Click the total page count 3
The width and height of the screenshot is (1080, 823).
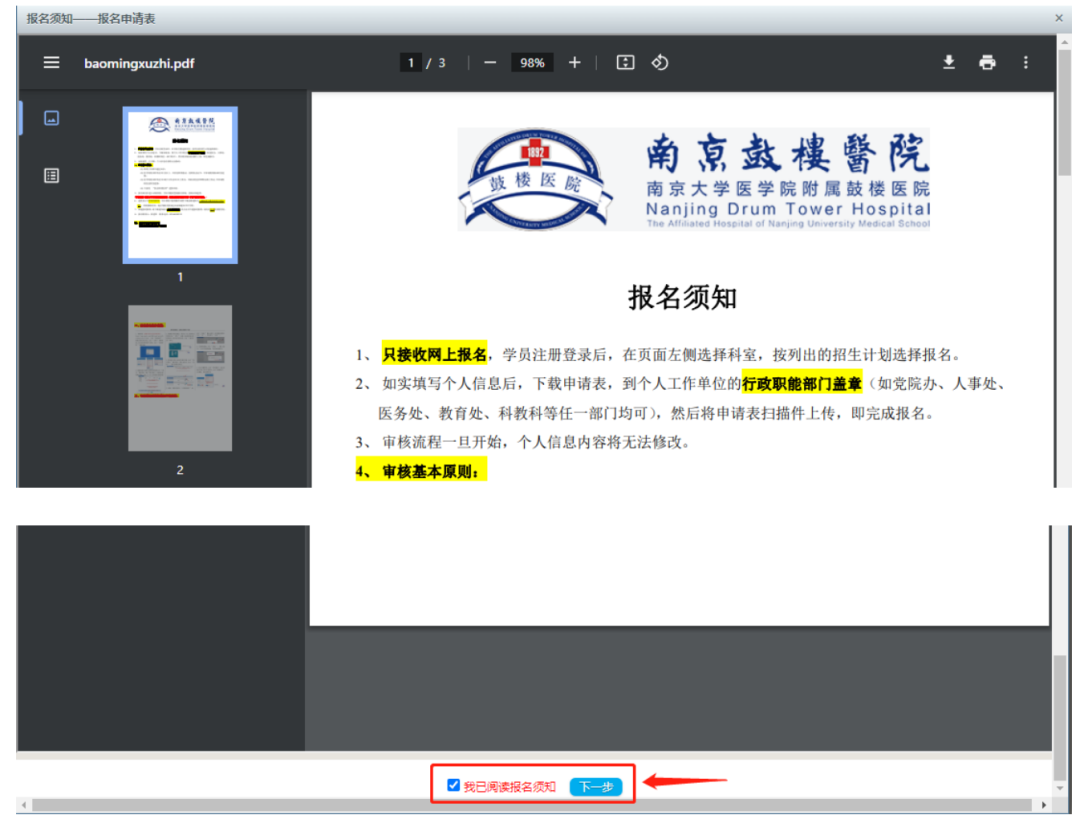(442, 63)
